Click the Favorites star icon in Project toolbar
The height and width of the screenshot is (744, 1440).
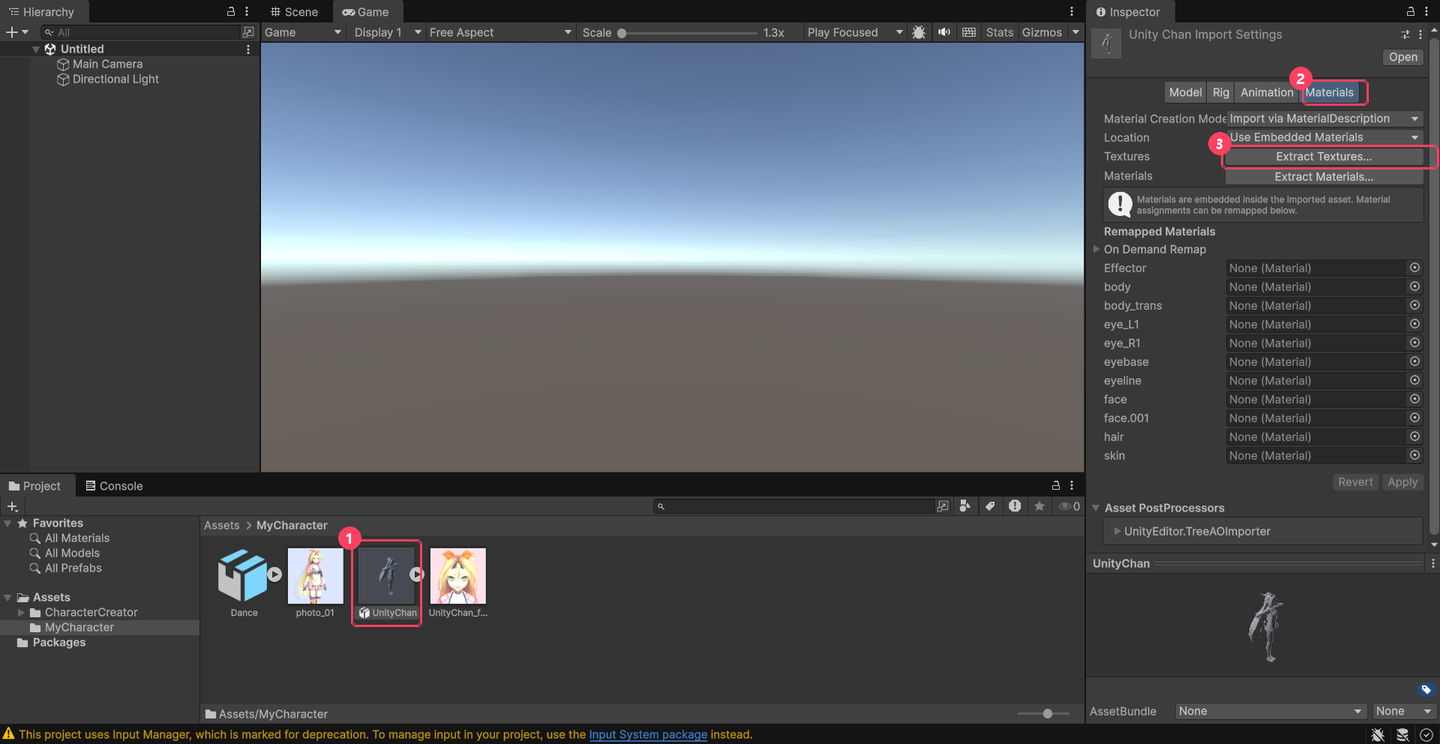coord(1040,507)
